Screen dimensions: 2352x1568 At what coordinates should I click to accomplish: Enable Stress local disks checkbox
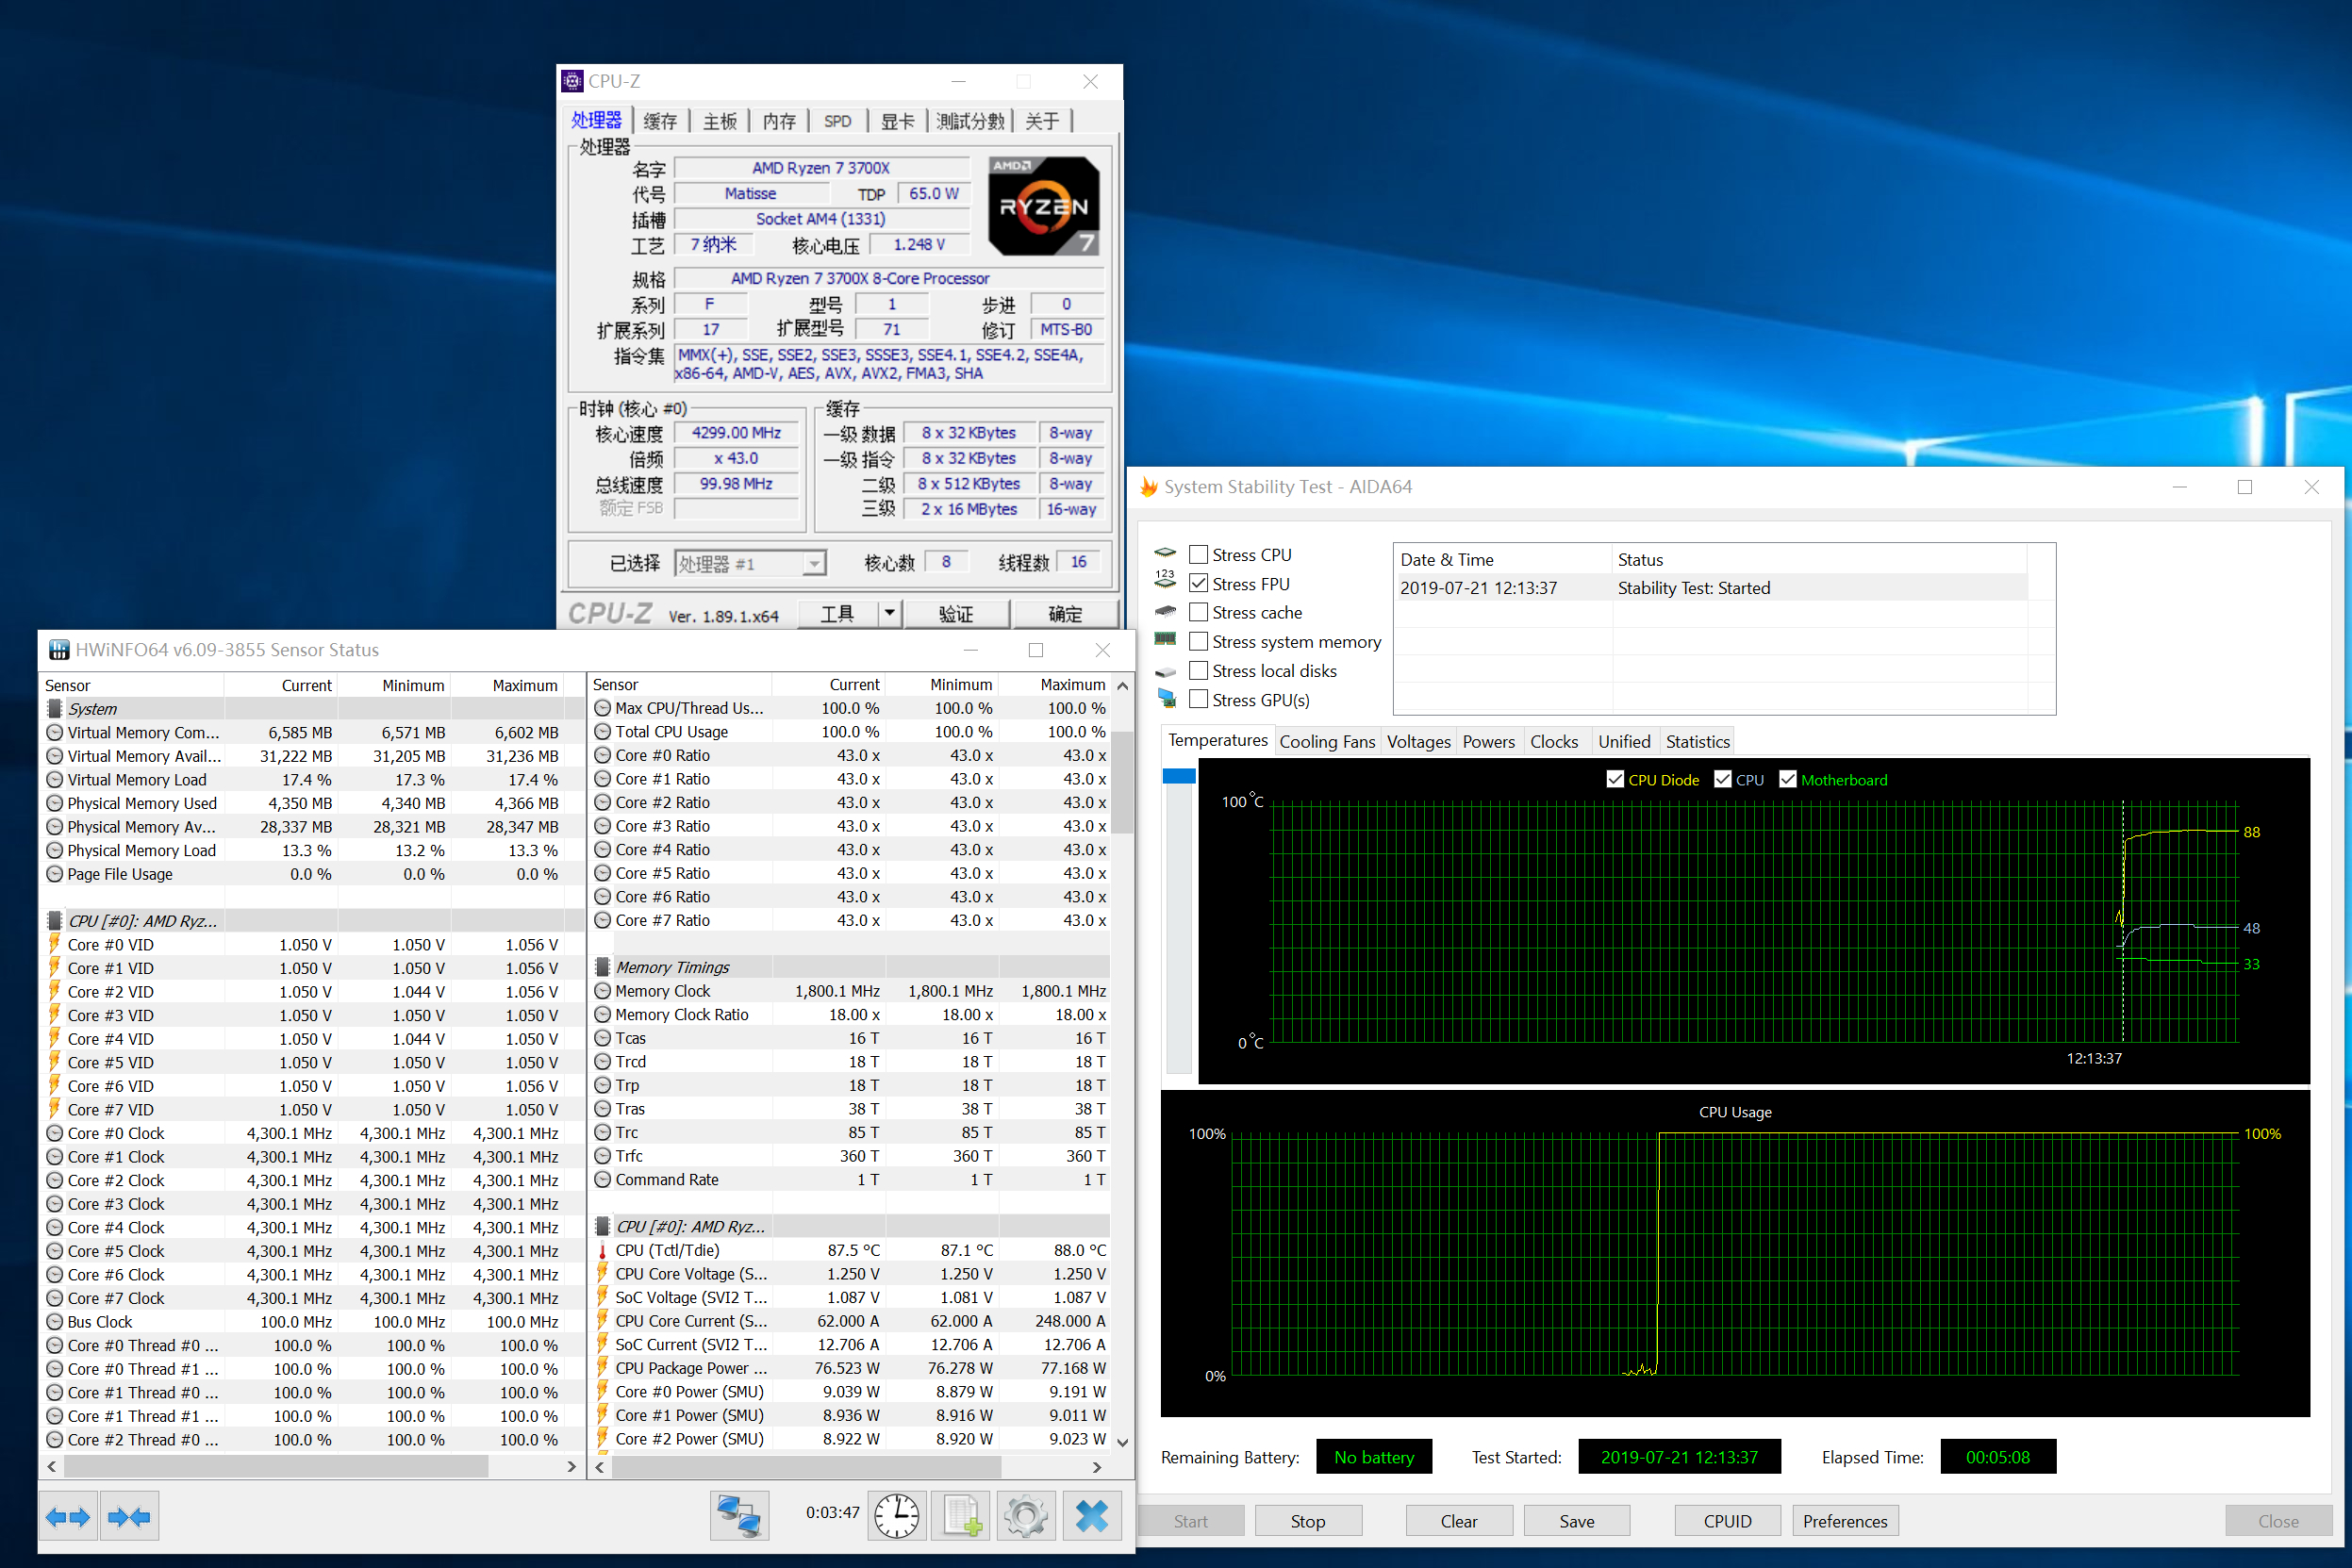(x=1198, y=670)
